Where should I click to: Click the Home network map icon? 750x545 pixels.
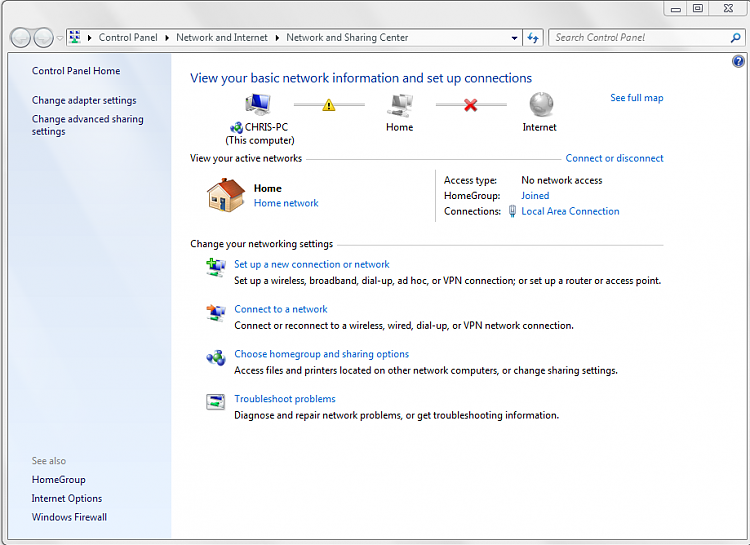[399, 105]
